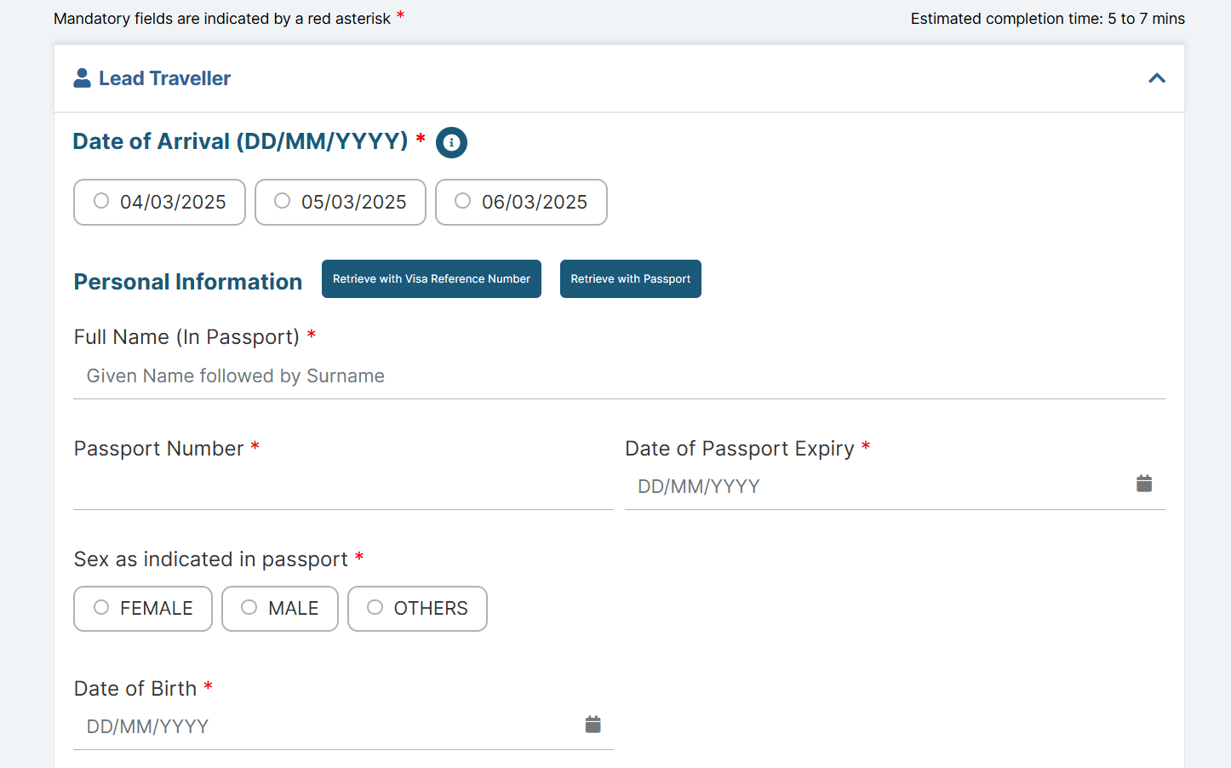Viewport: 1231px width, 768px height.
Task: Click into the Passport Number field
Action: click(342, 487)
